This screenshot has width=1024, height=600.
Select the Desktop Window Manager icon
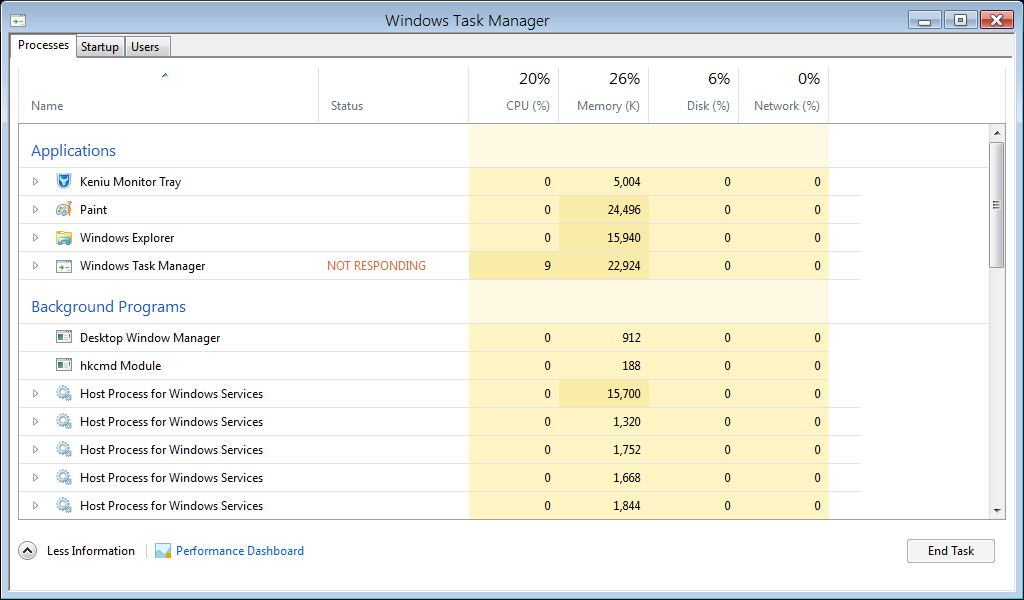point(63,338)
